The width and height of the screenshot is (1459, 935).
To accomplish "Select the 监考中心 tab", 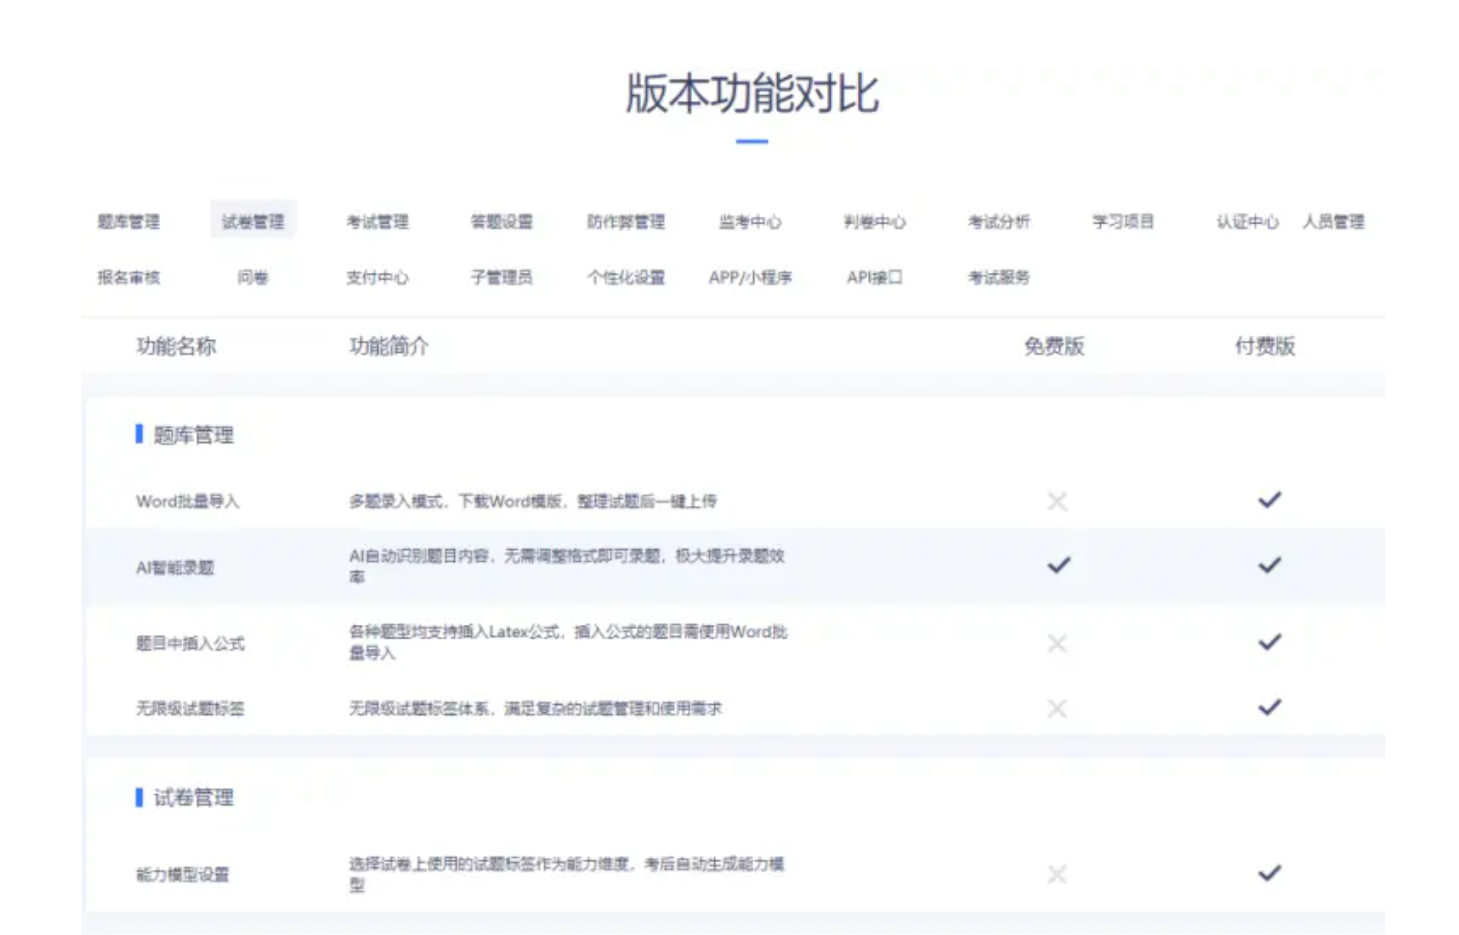I will click(750, 222).
